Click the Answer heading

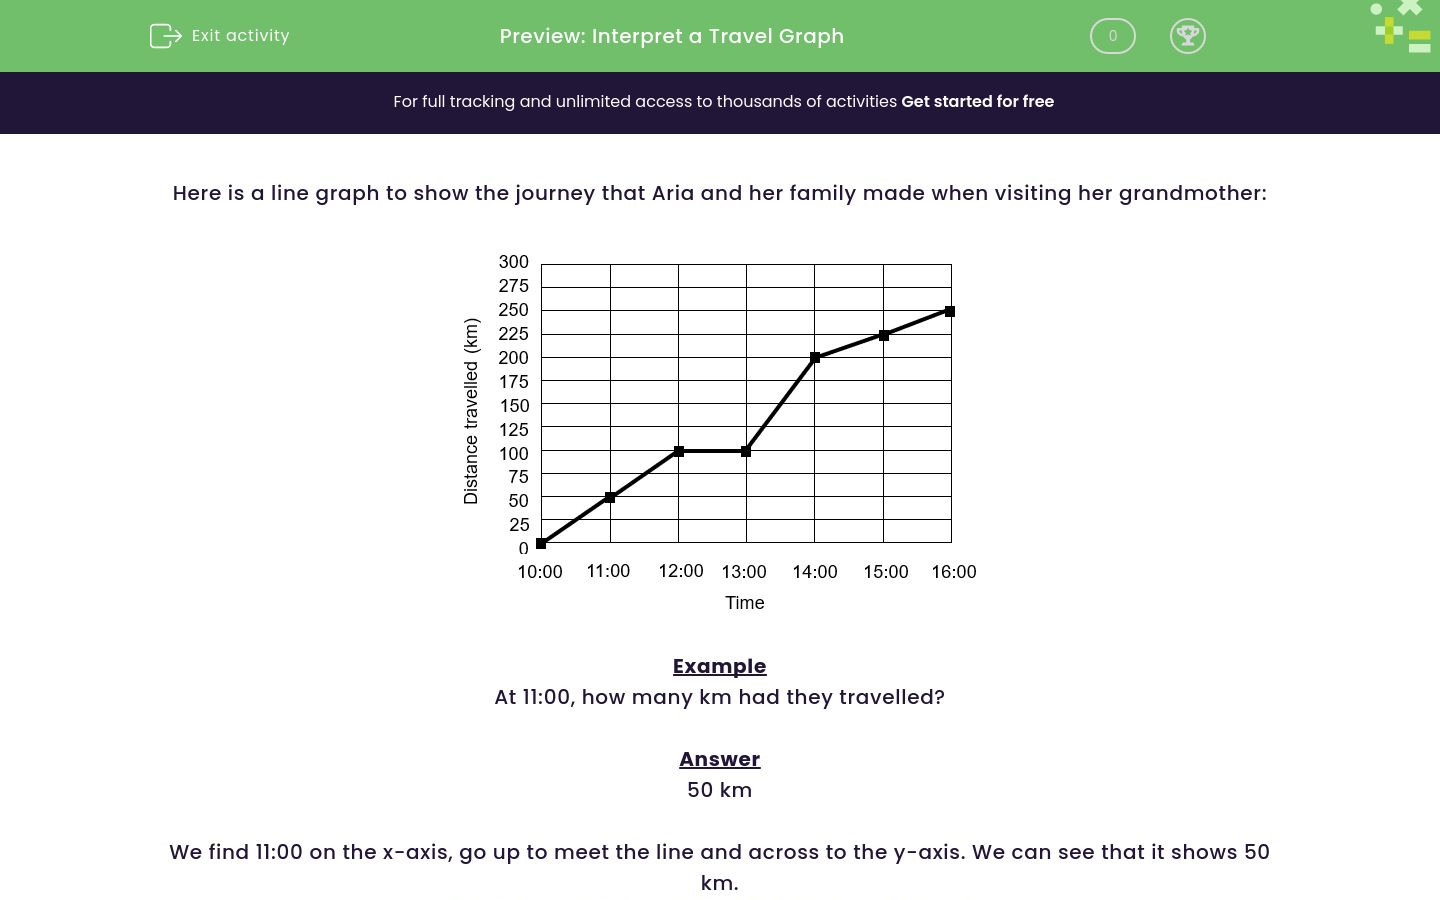coord(719,759)
